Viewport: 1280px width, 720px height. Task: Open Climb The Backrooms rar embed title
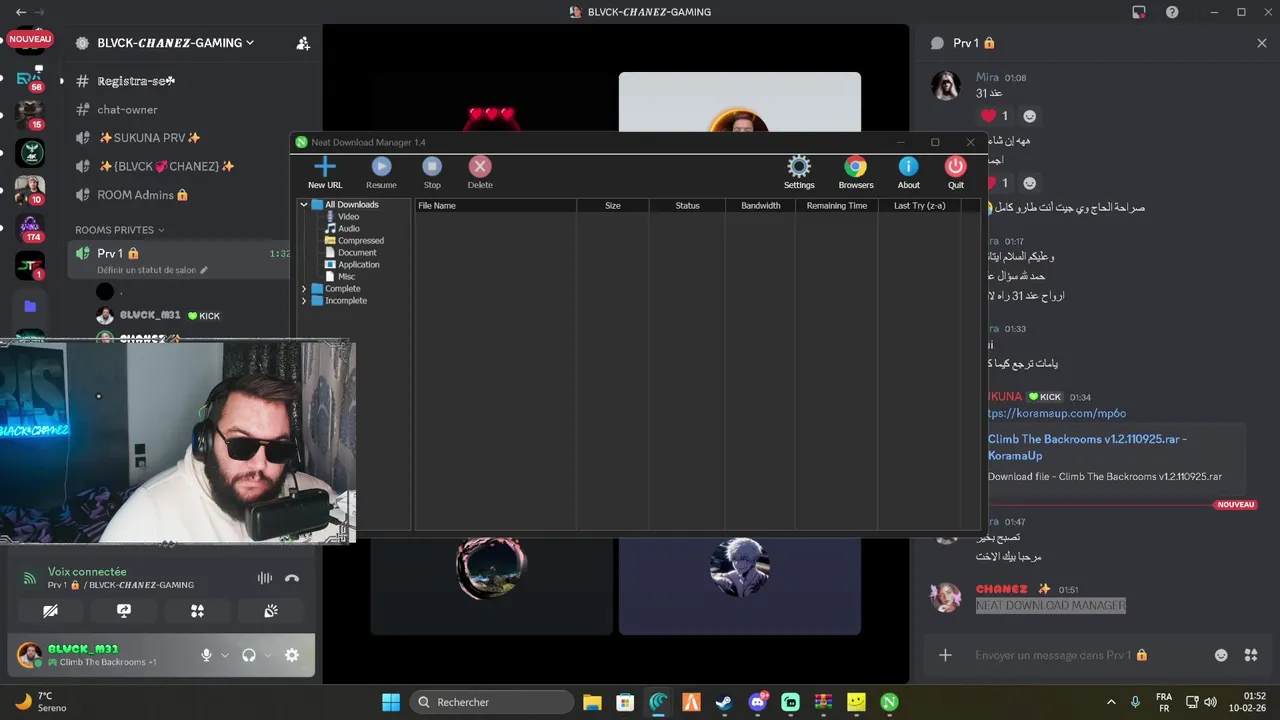click(x=1088, y=447)
